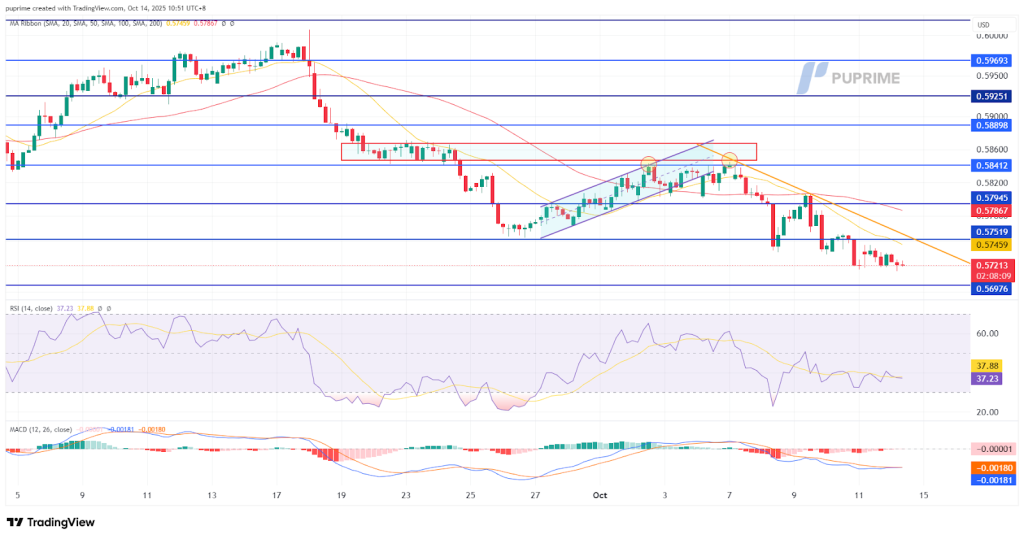Viewport: 1024px width, 539px height.
Task: Click the red rectangle resistance zone
Action: tap(548, 151)
